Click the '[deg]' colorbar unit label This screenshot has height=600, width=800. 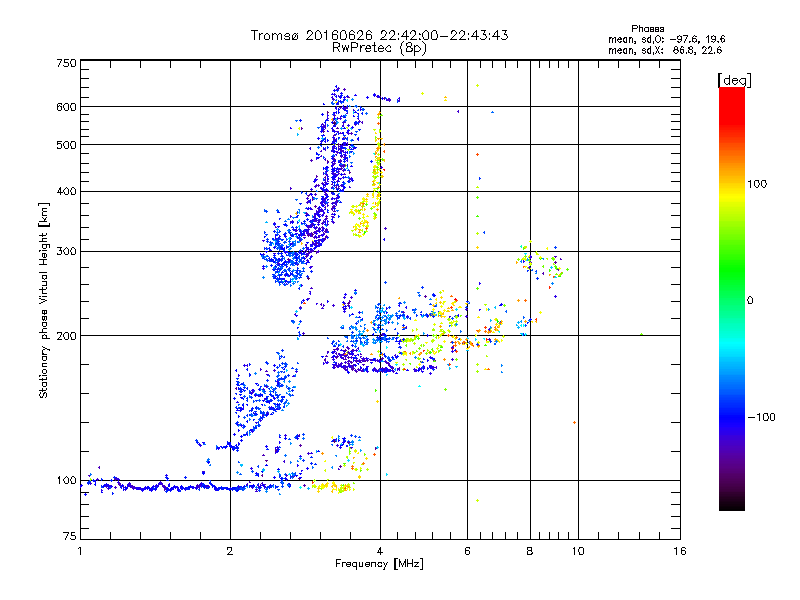[x=734, y=80]
